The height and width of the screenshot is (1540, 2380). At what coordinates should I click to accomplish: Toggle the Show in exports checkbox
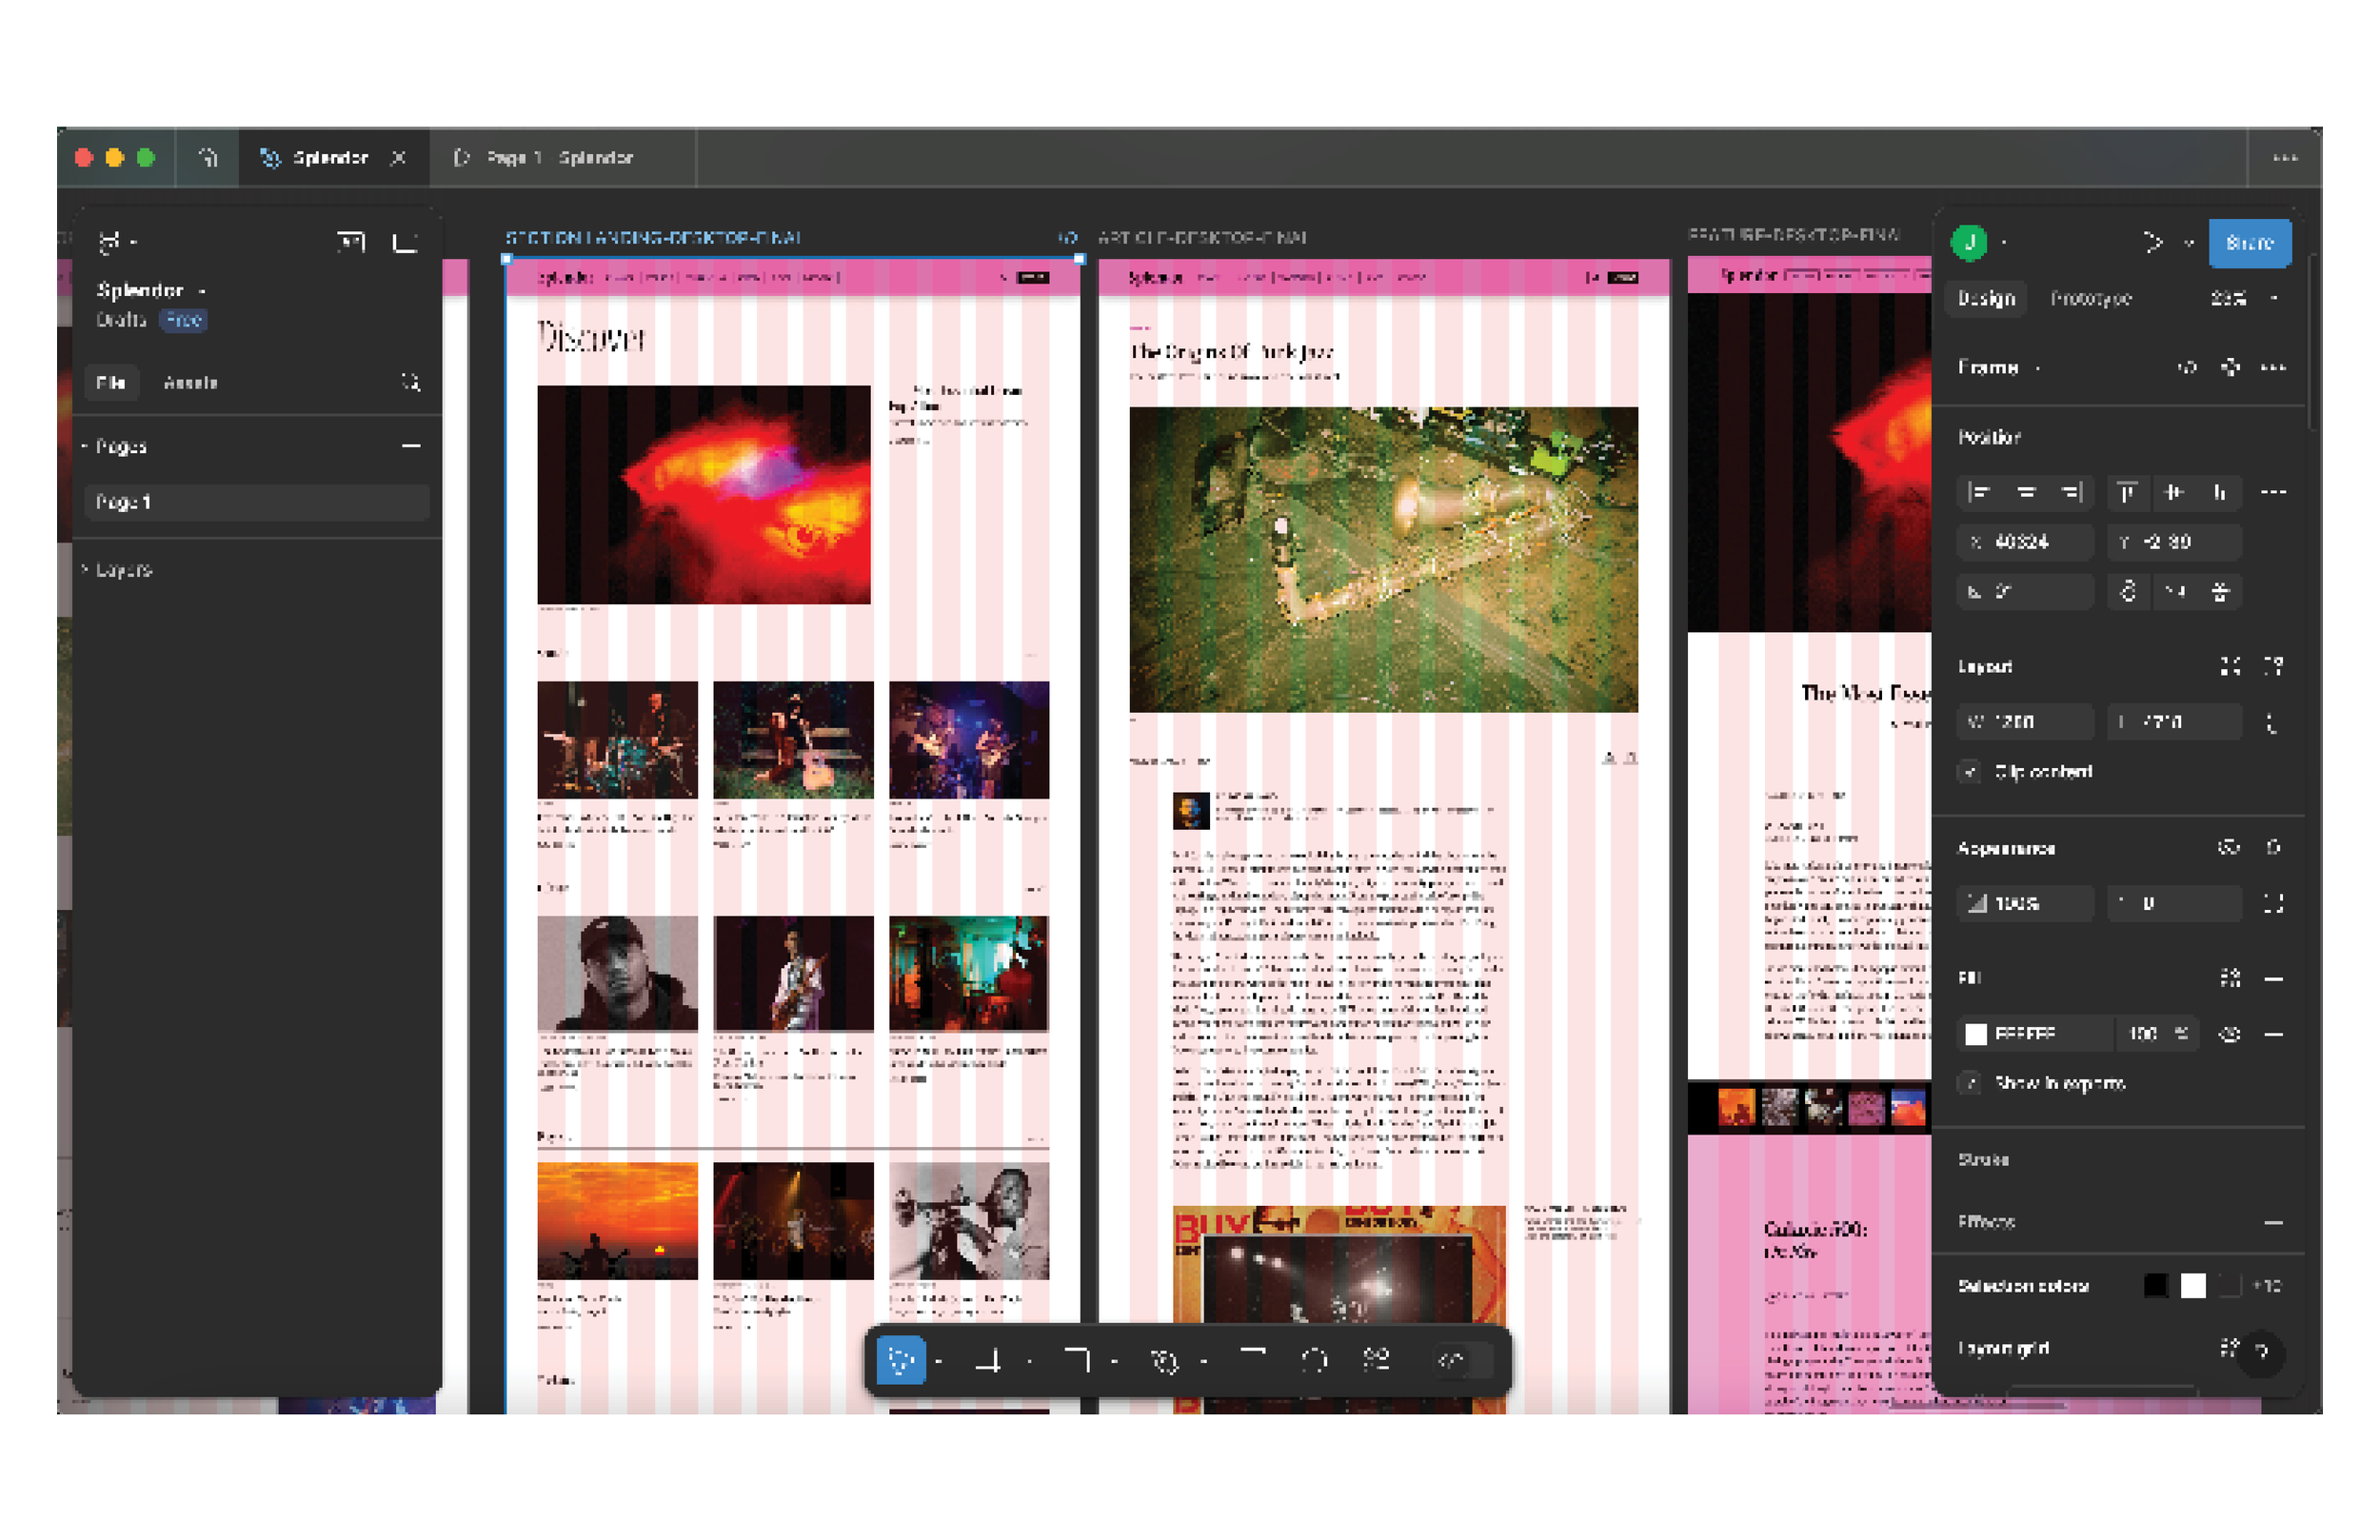tap(1970, 1083)
